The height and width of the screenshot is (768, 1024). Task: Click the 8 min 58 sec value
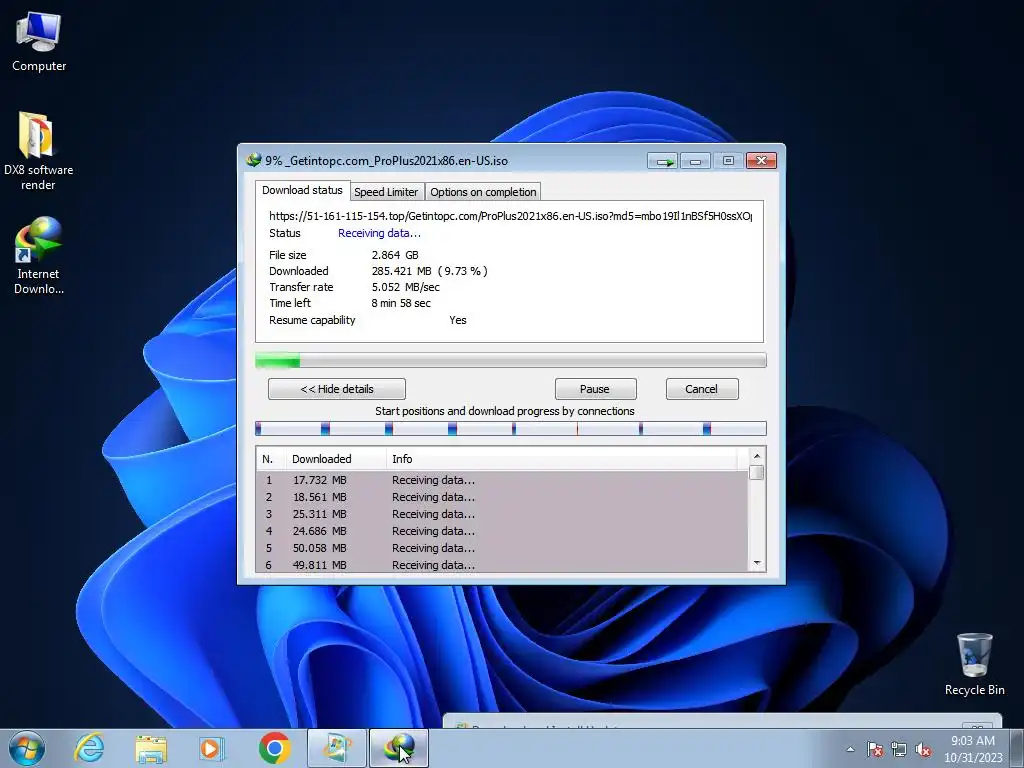401,303
